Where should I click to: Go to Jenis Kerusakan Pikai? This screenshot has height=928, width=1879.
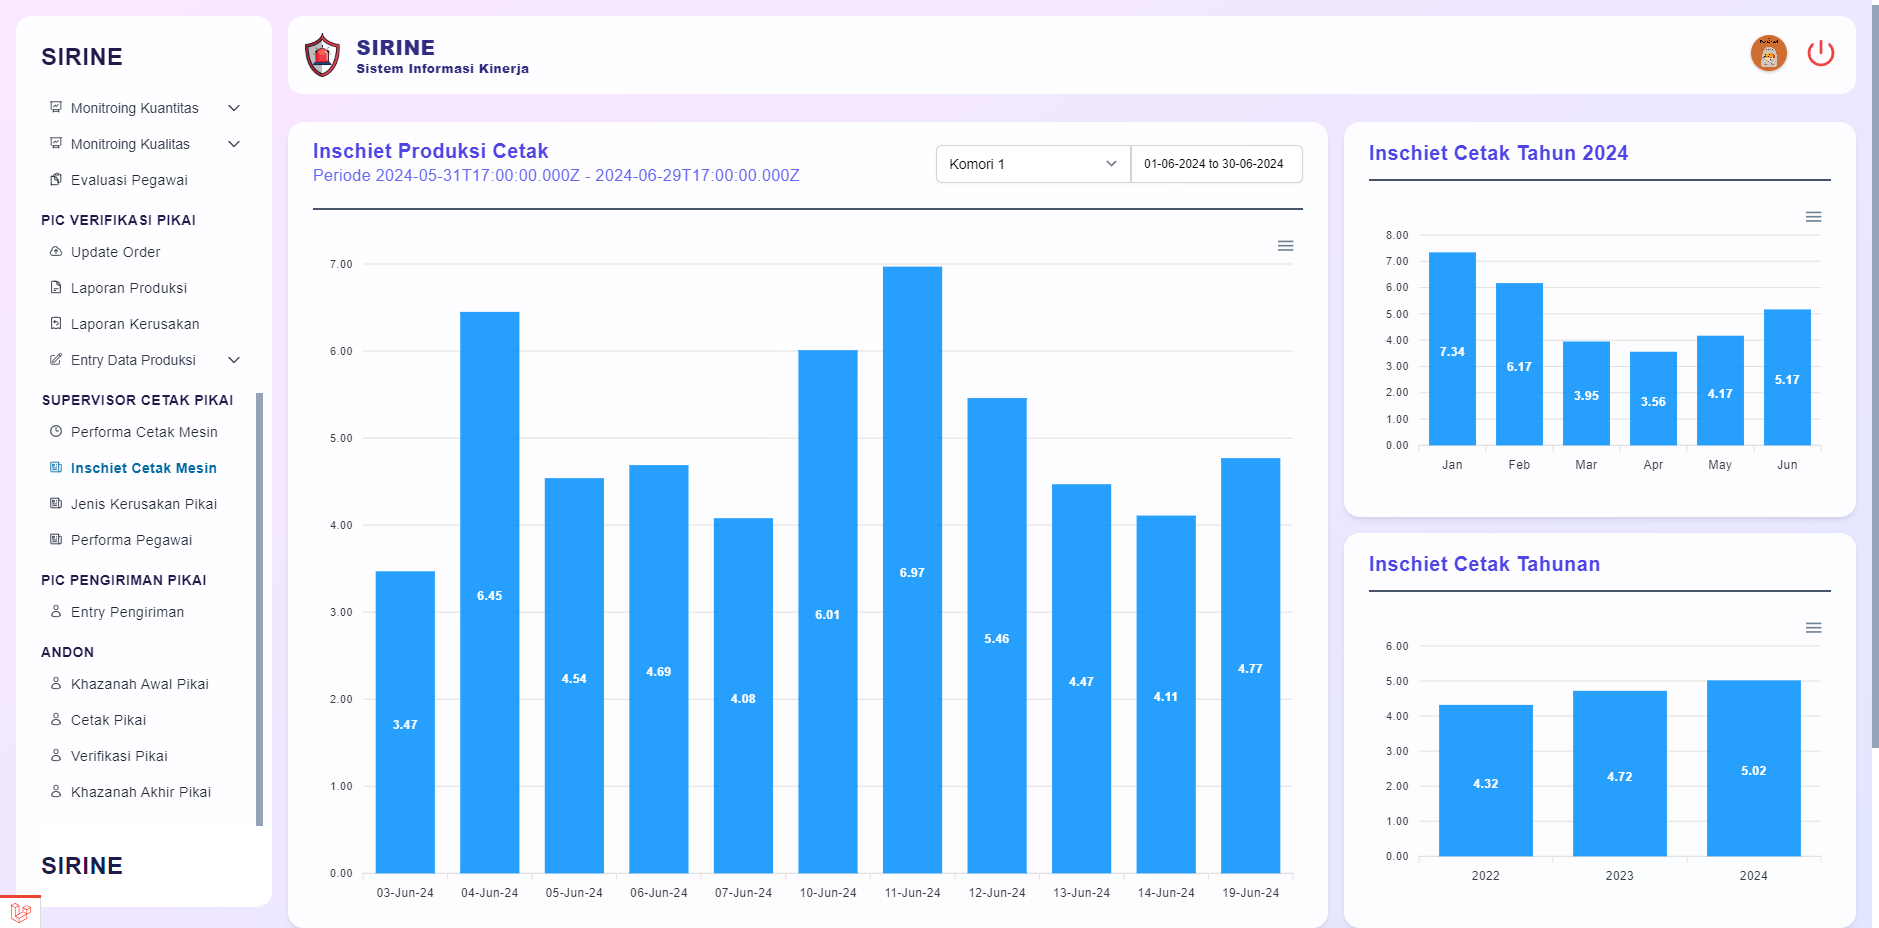[x=144, y=504]
